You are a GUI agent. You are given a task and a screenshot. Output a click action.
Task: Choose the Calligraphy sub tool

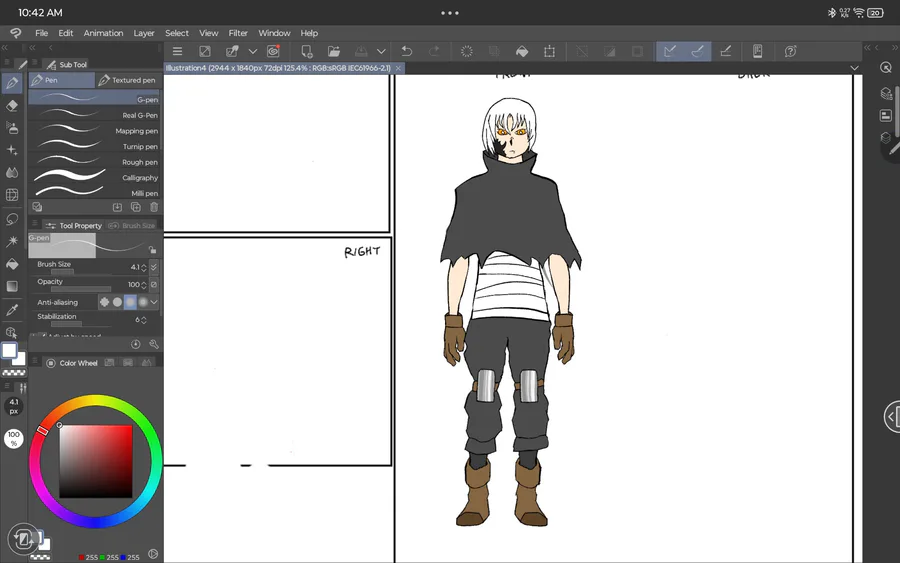point(95,177)
